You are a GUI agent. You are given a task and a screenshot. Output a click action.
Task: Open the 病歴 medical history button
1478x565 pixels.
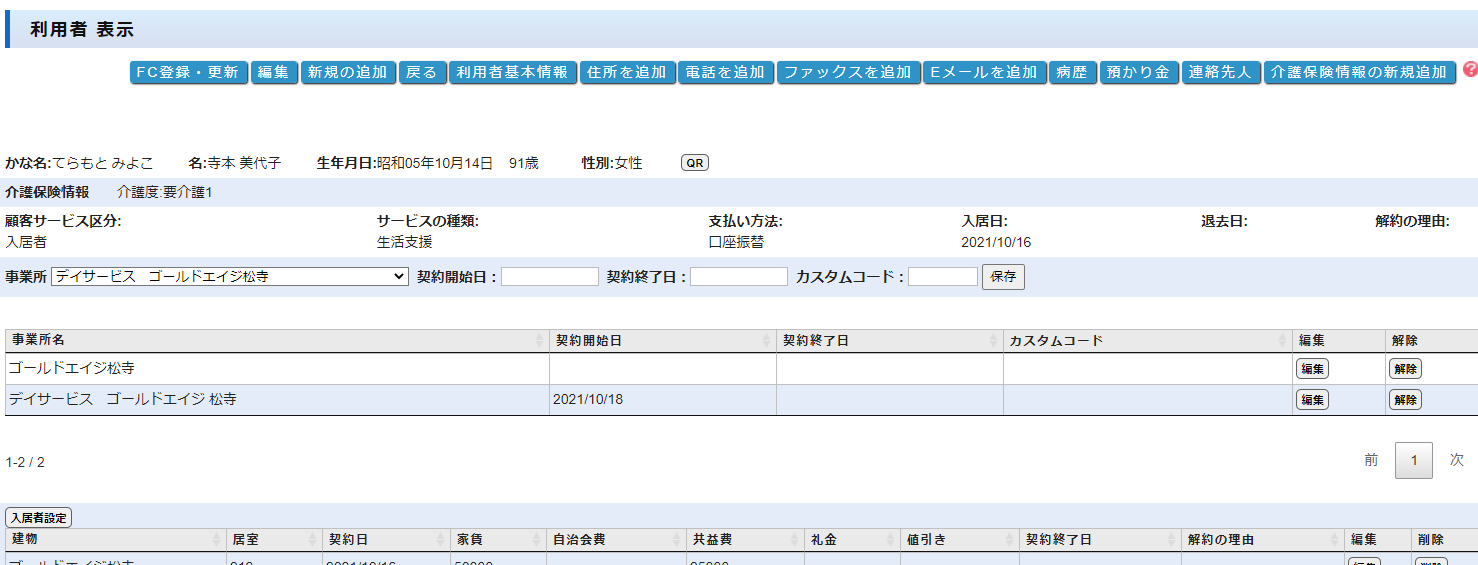(x=1072, y=72)
